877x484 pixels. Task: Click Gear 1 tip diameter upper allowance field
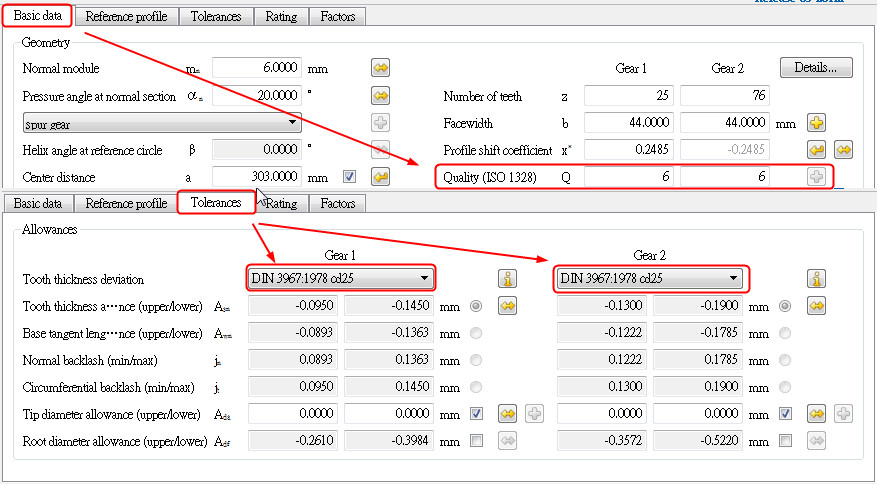point(293,414)
